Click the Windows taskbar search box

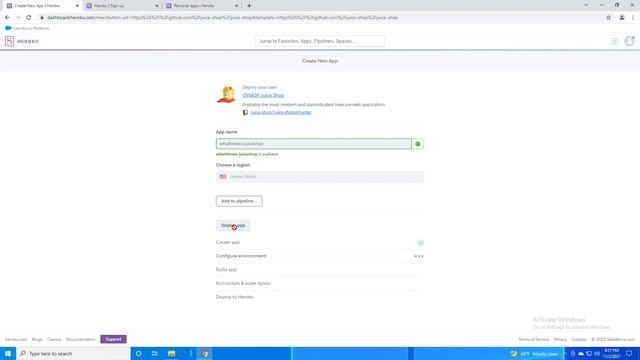73,353
